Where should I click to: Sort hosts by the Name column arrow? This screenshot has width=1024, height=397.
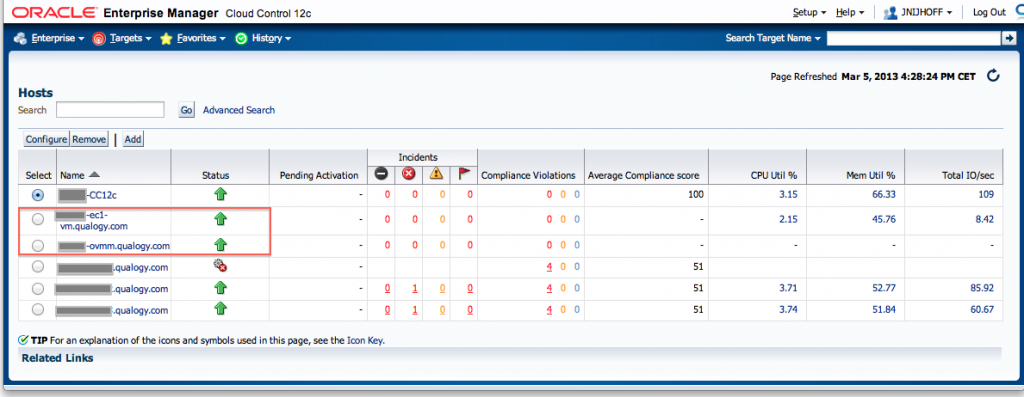tap(94, 175)
